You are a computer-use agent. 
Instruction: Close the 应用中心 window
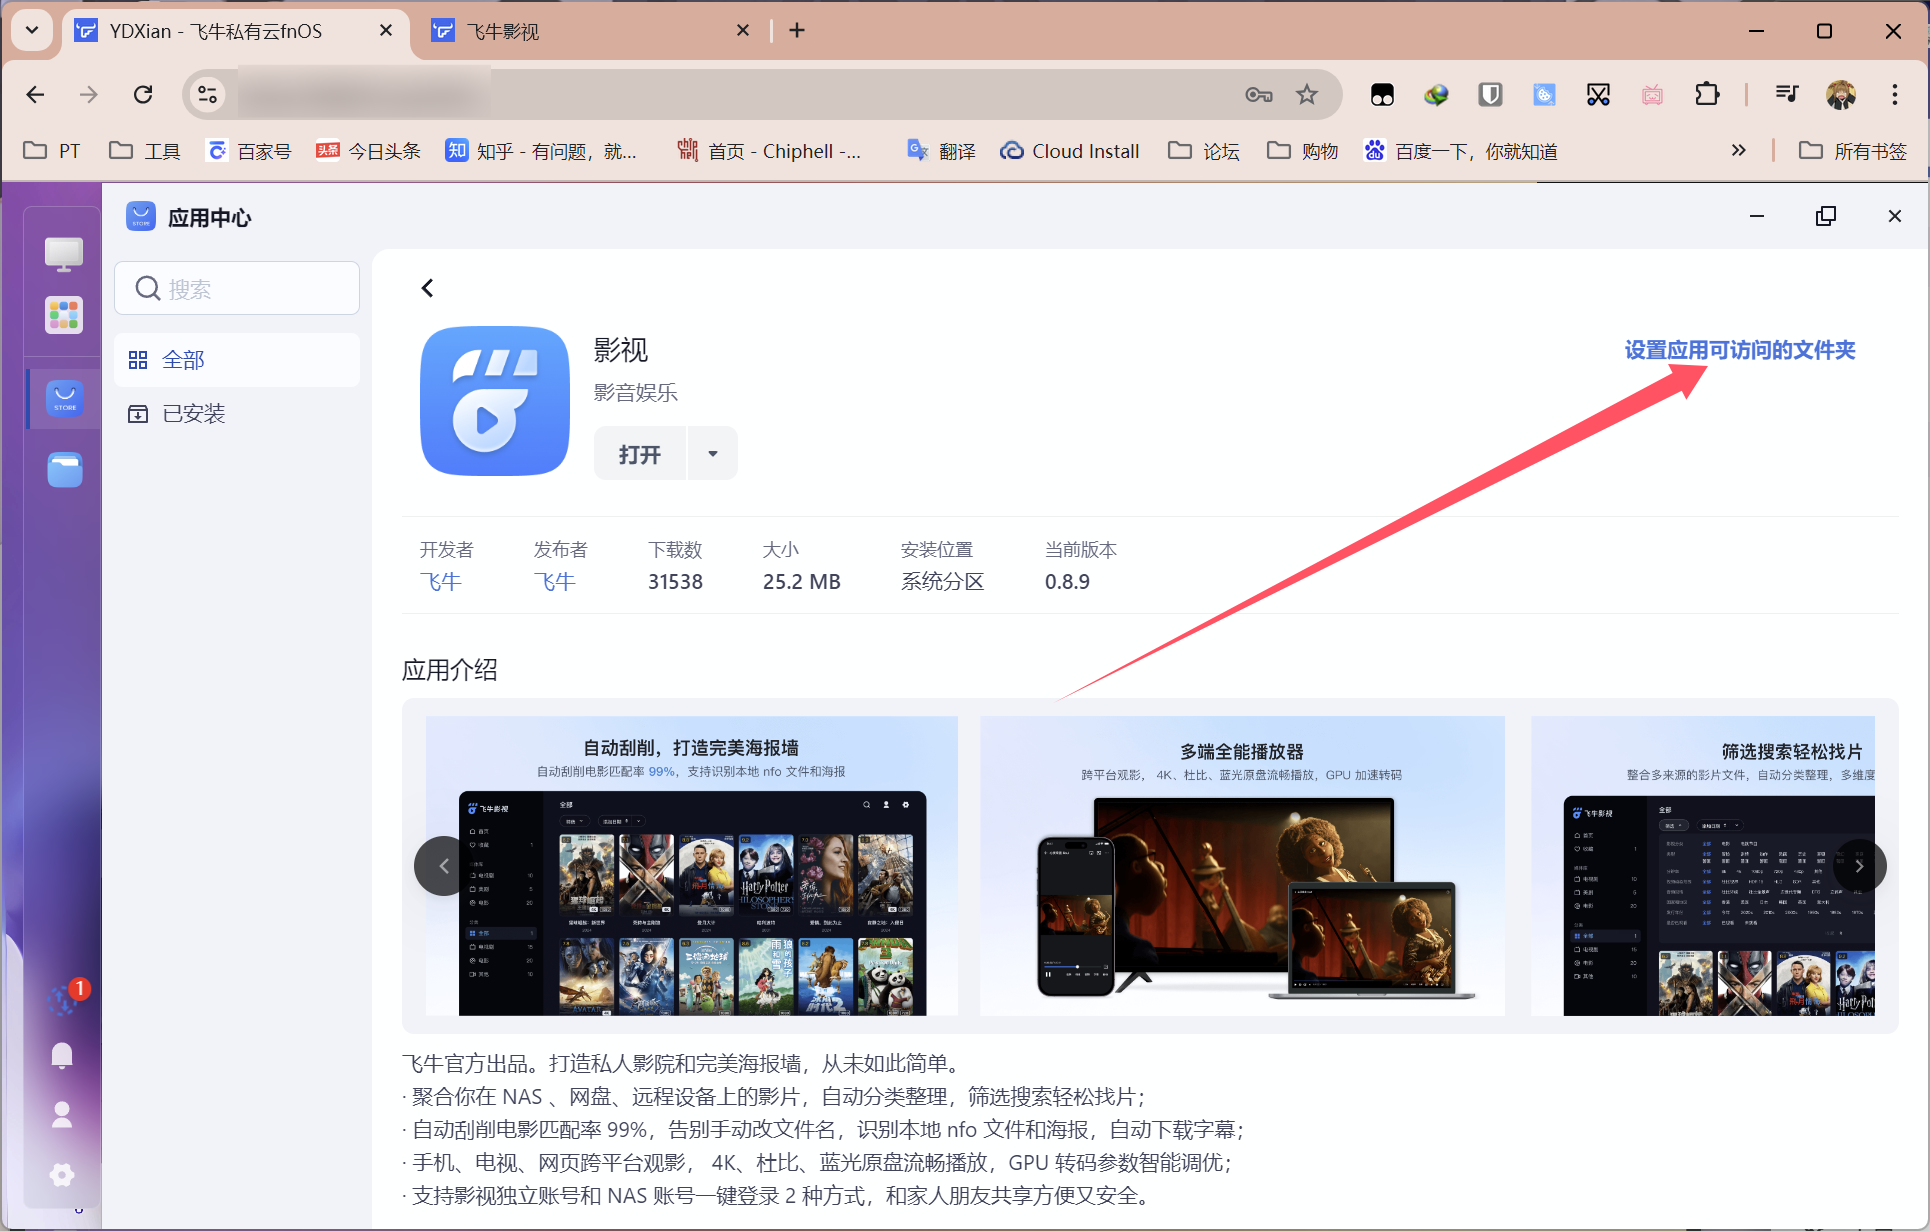pos(1894,216)
